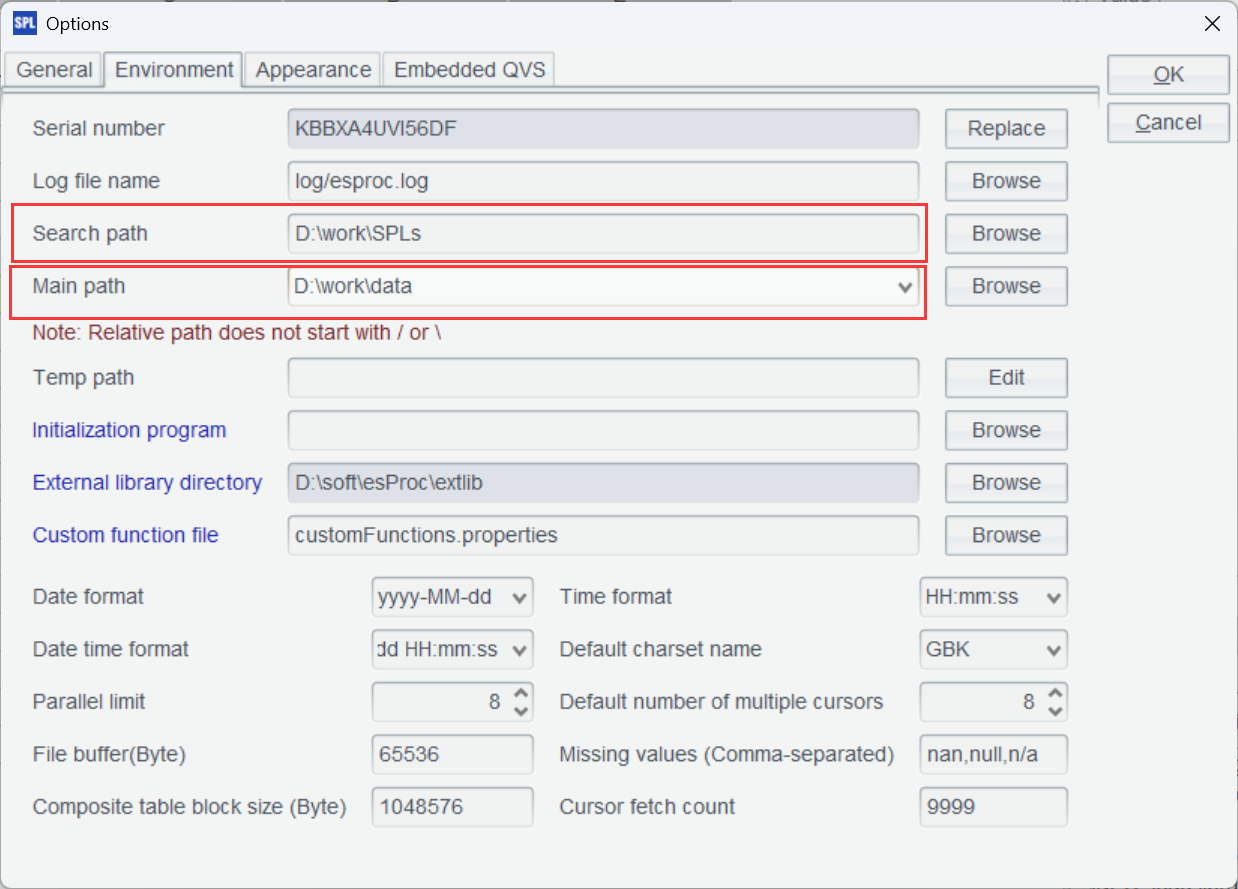Switch to the General tab
This screenshot has width=1238, height=889.
(54, 70)
